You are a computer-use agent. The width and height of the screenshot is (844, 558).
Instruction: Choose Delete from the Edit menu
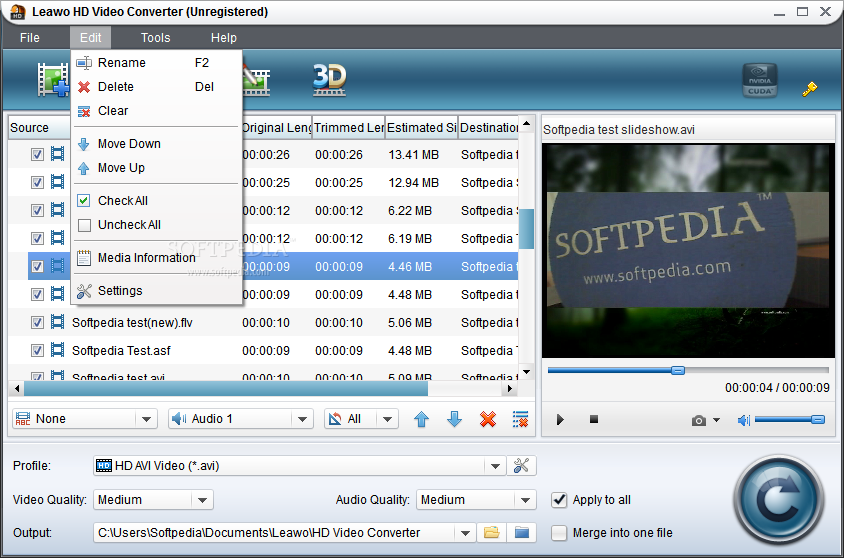pyautogui.click(x=156, y=87)
